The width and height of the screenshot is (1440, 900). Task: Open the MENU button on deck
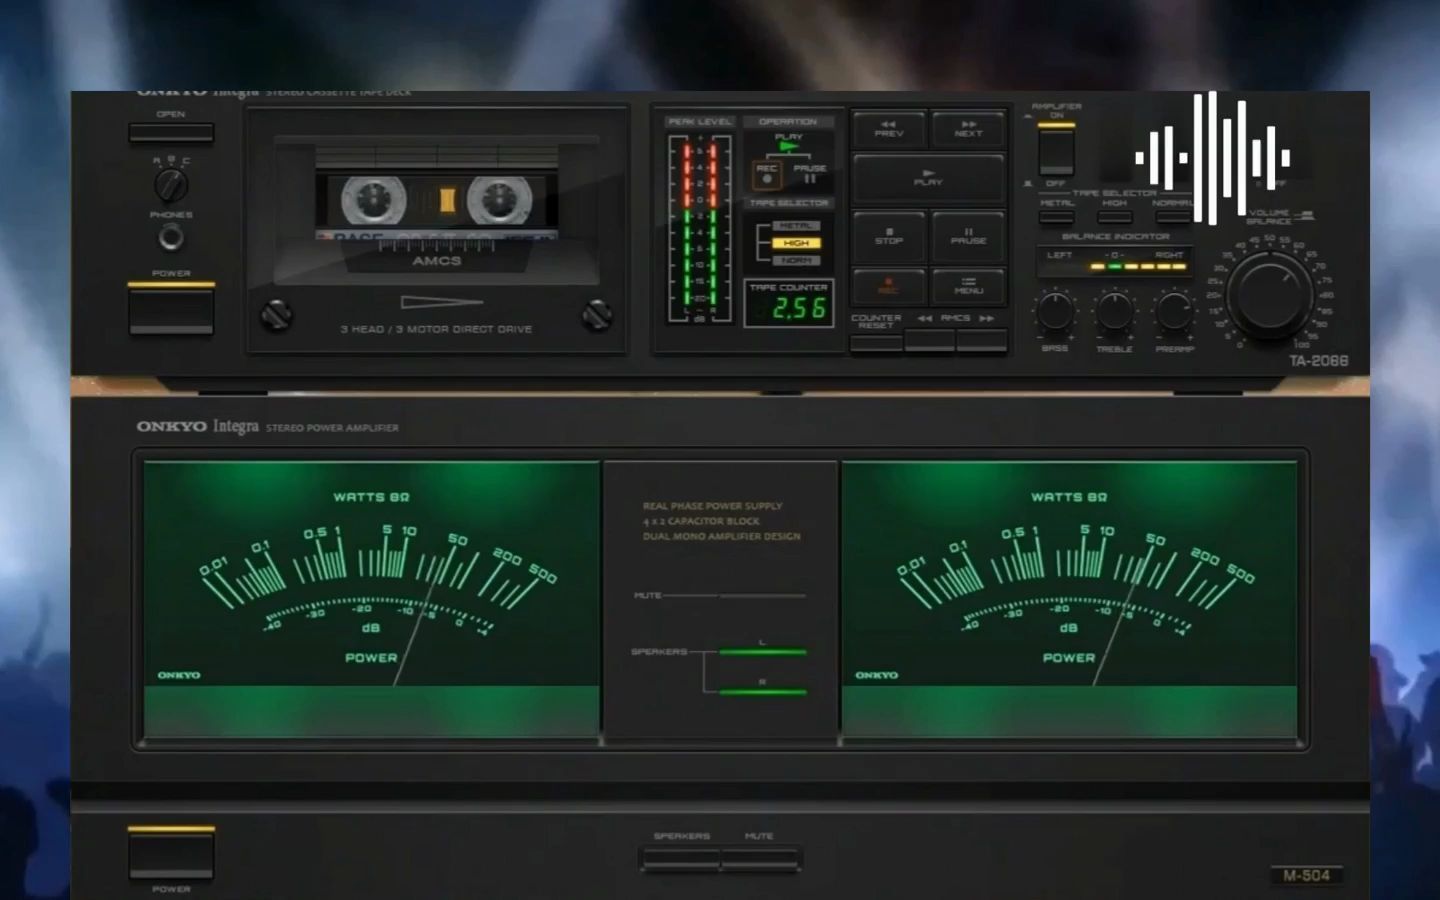coord(968,287)
